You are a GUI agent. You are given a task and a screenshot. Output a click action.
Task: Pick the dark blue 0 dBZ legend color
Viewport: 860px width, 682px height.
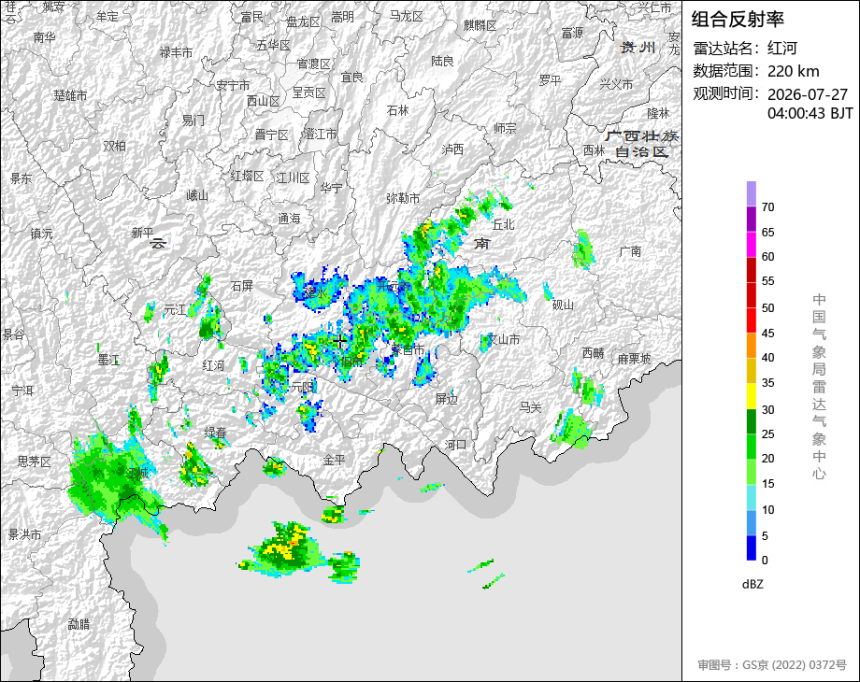click(x=751, y=548)
